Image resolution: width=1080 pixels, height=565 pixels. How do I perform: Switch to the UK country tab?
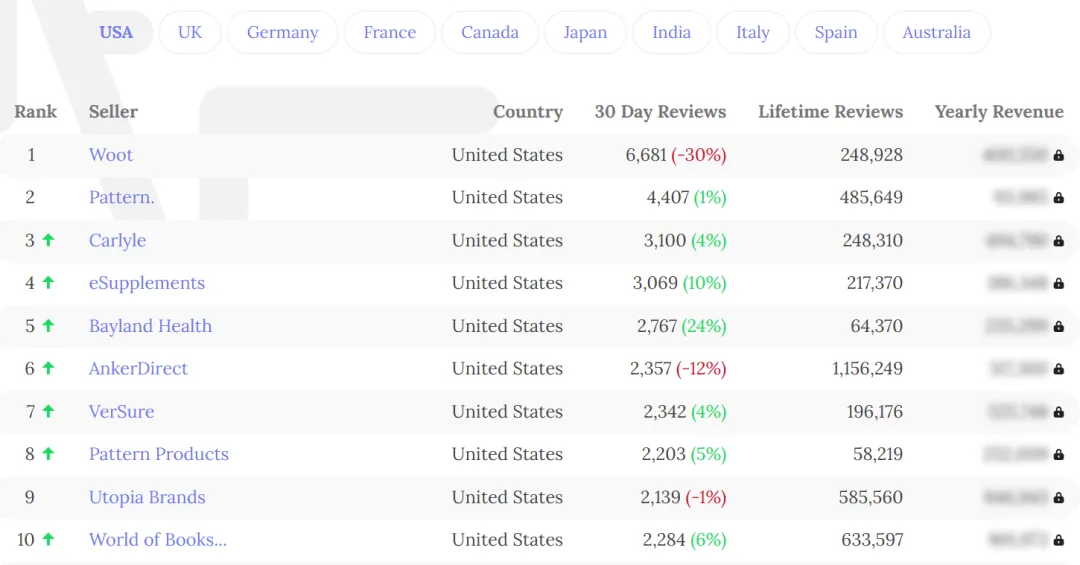(x=190, y=32)
